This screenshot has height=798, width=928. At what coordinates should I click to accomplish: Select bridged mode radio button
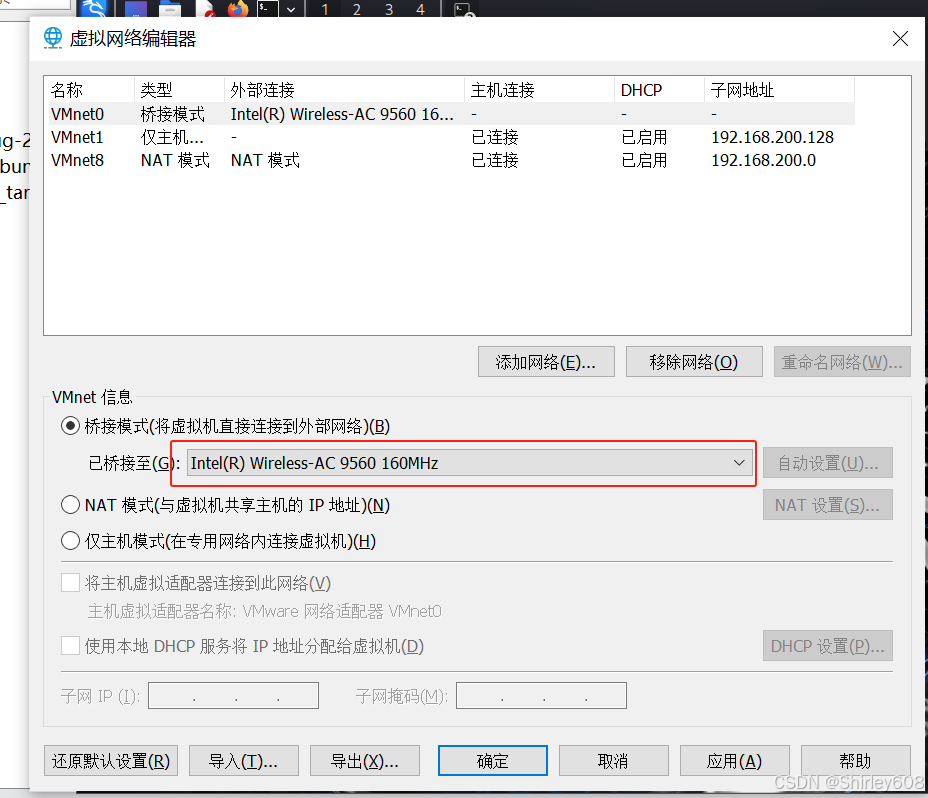pos(70,426)
